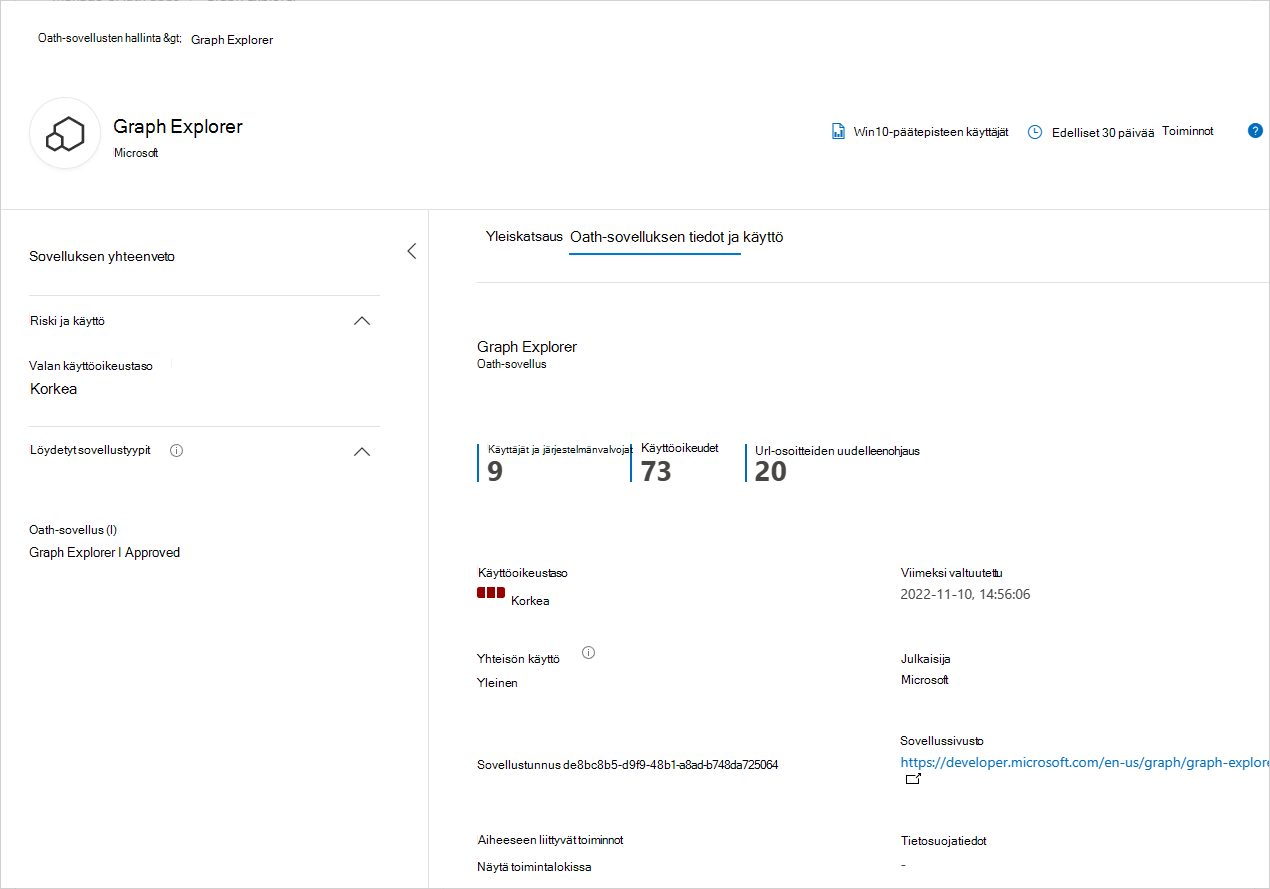Click the Graph Explorer breadcrumb entry
The width and height of the screenshot is (1270, 889).
232,39
